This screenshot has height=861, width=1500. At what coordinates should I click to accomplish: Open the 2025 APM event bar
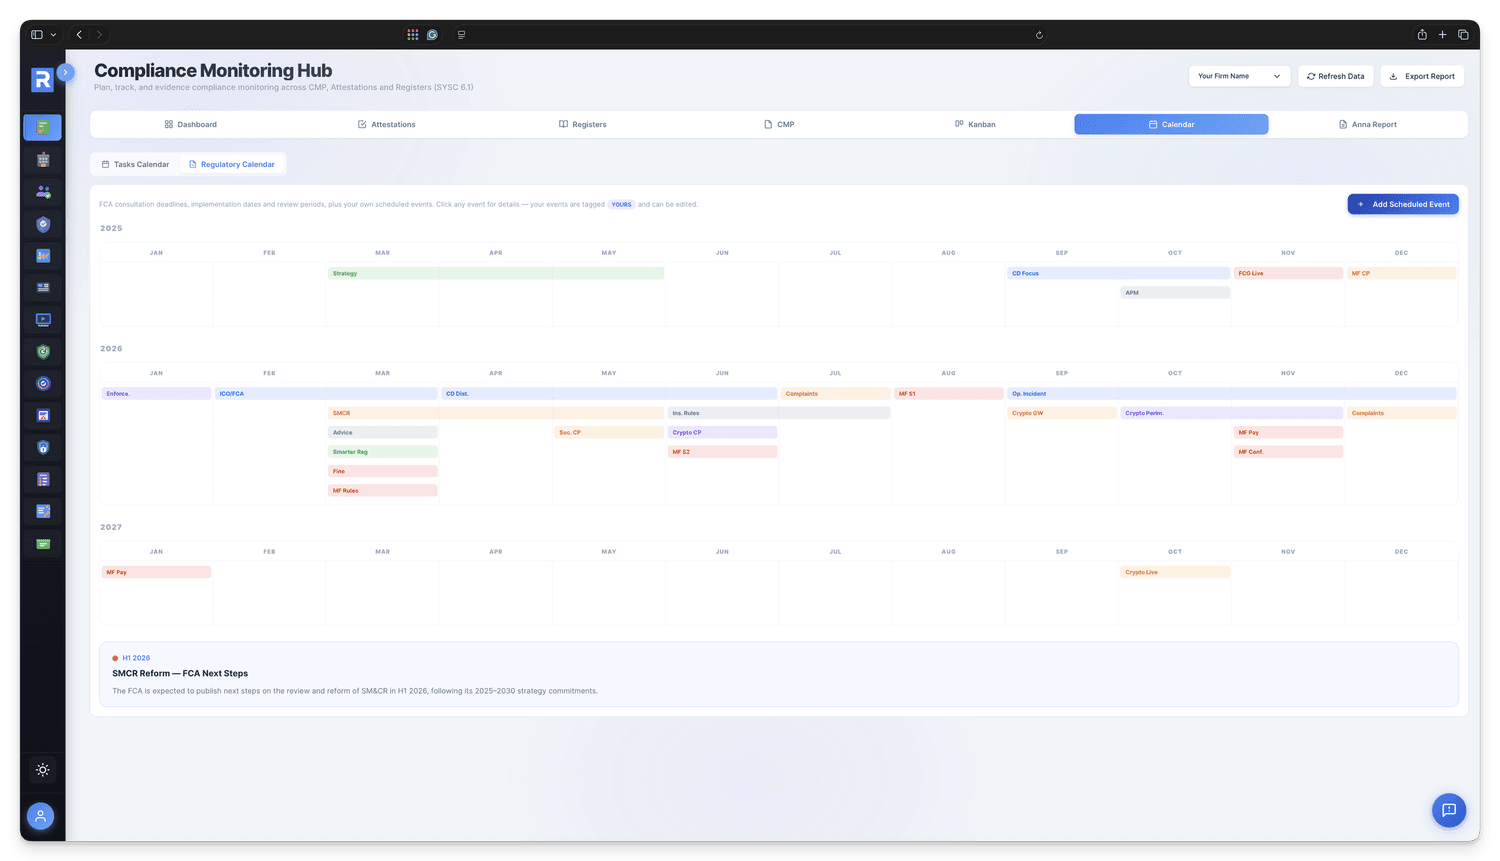coord(1175,293)
